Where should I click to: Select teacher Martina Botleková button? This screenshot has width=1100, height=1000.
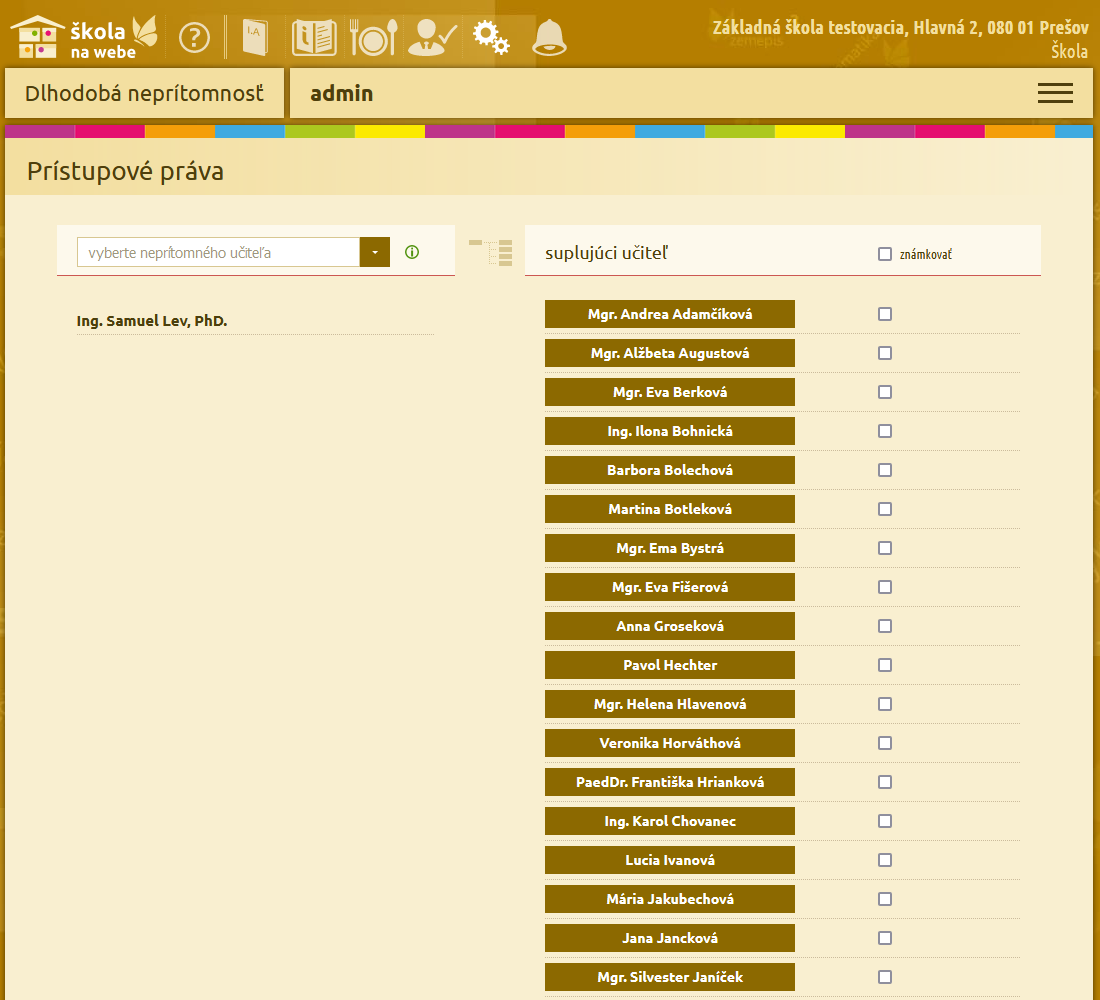click(670, 509)
